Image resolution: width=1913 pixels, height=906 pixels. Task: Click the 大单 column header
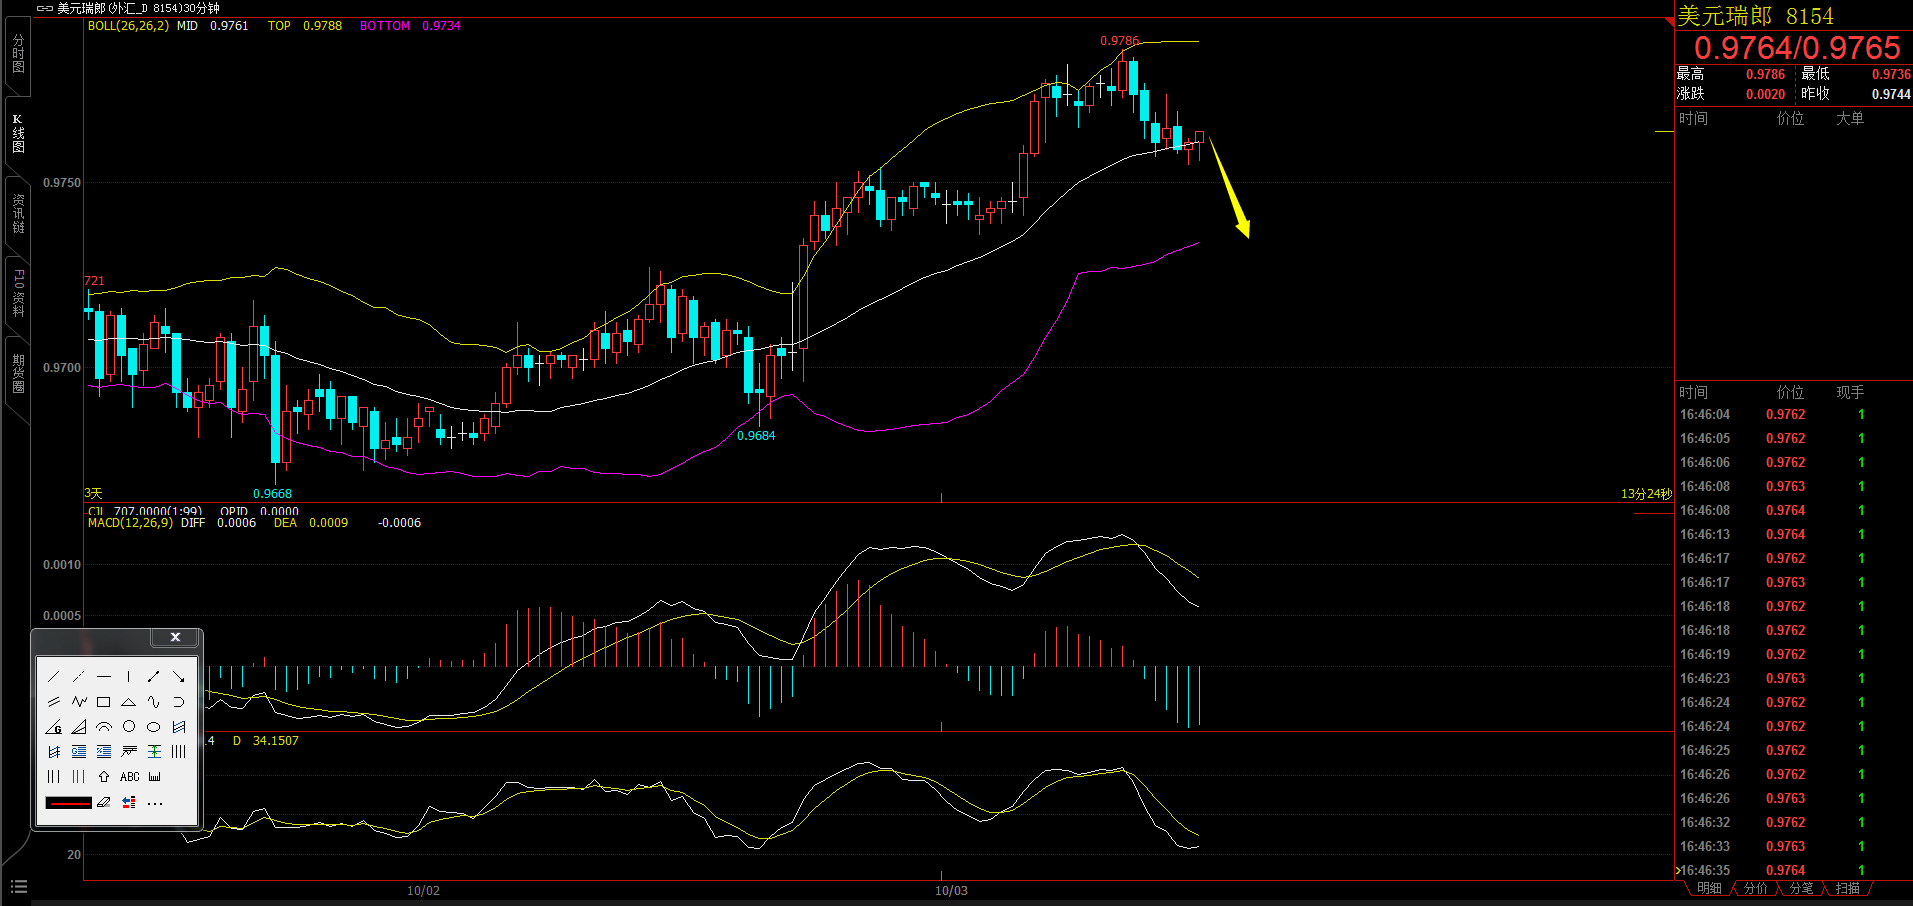[1849, 118]
